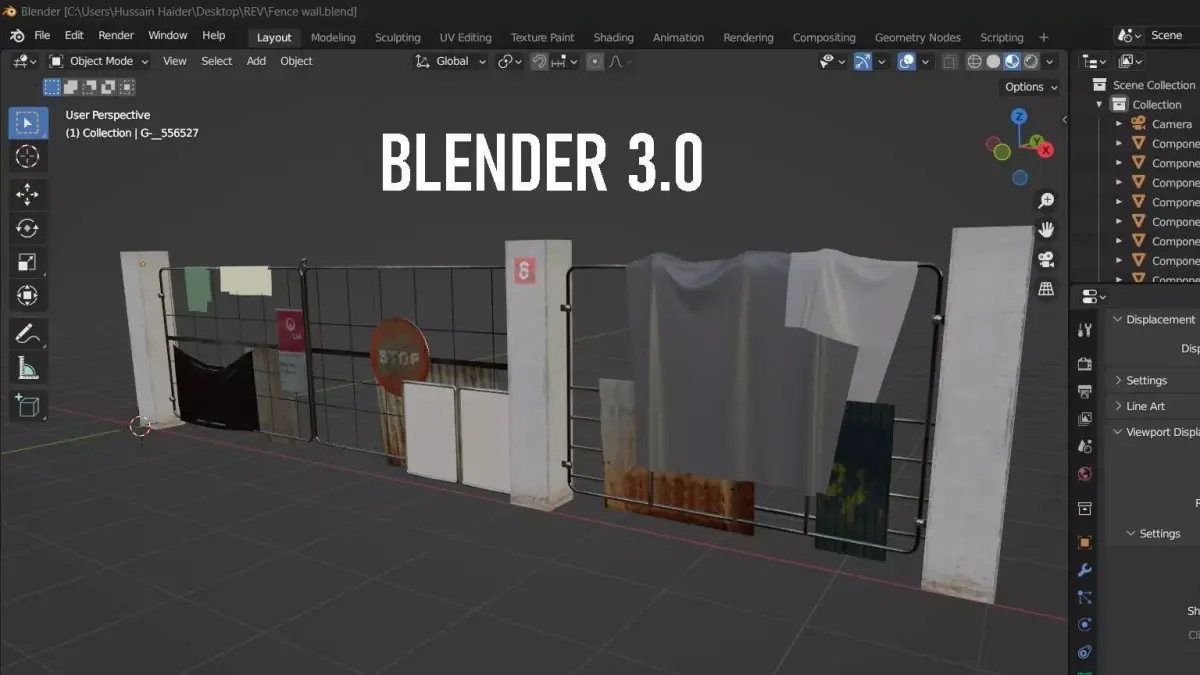Viewport: 1200px width, 675px height.
Task: Click the blue Z axis gizmo
Action: (1019, 117)
